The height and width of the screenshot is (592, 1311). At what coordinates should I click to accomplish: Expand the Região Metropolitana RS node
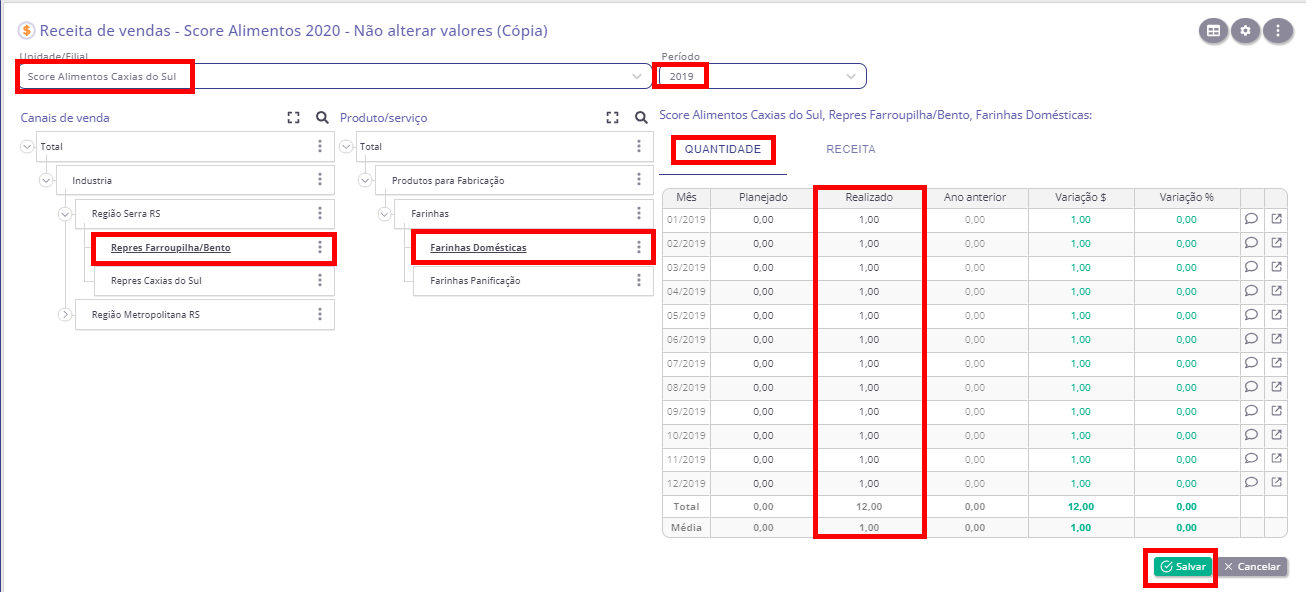click(65, 314)
